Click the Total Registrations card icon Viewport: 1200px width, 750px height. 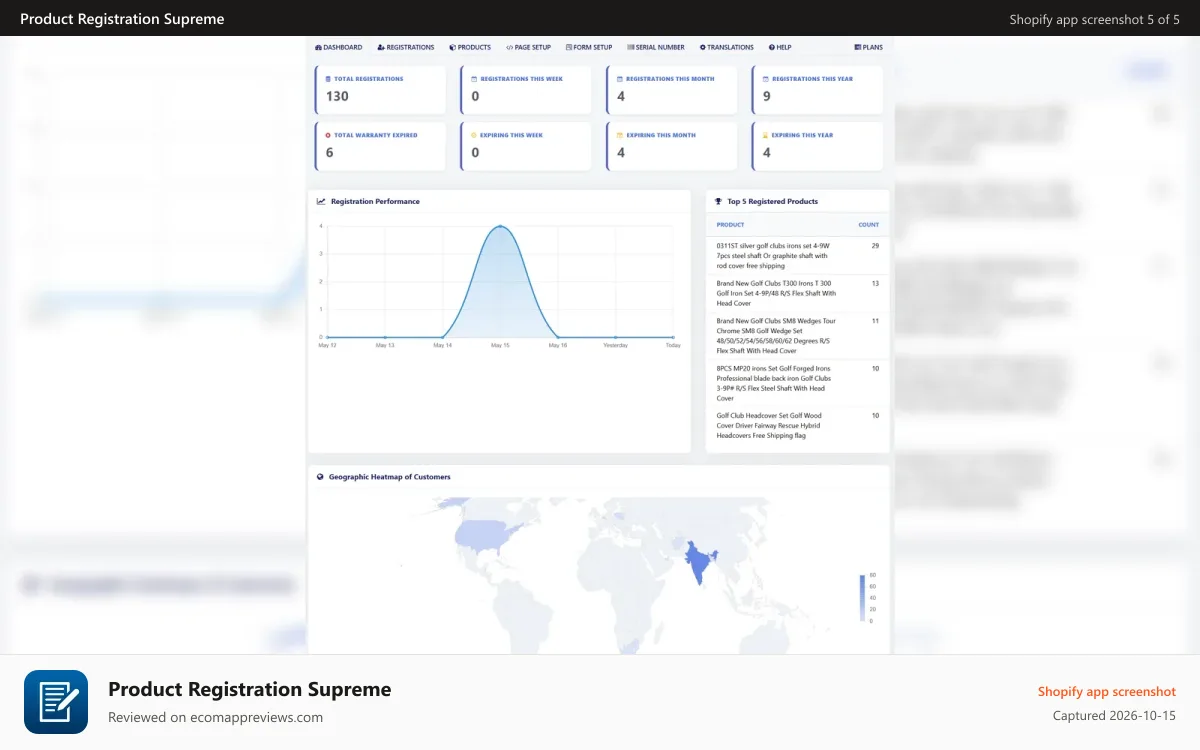tap(328, 79)
